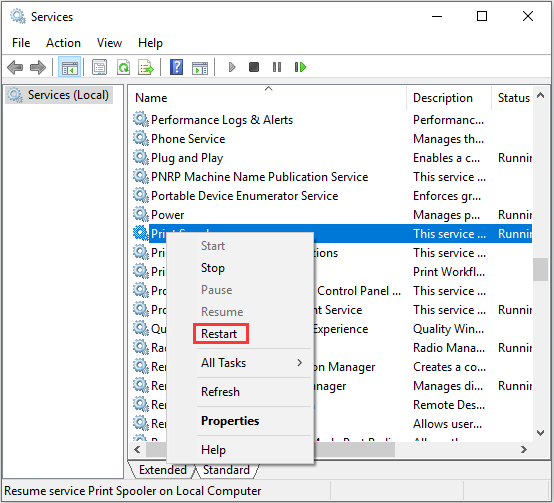Toggle Show/Hide Console Tree icon
The width and height of the screenshot is (554, 503).
pos(70,67)
